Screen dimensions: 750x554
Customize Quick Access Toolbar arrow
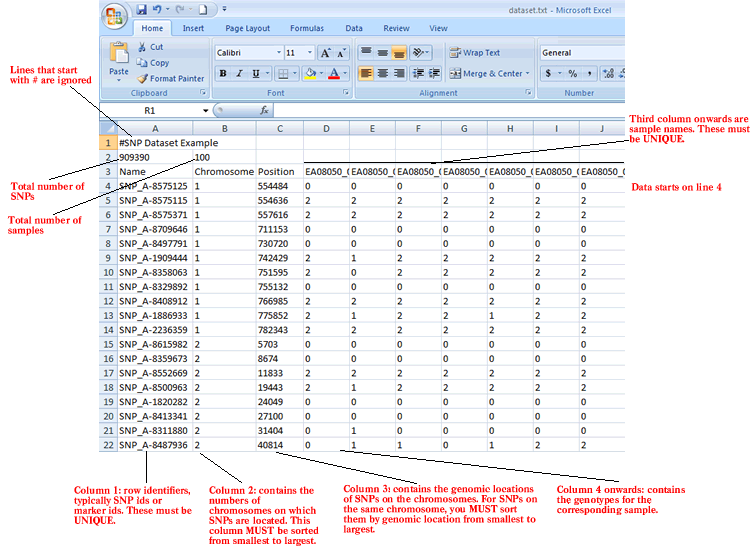click(224, 10)
